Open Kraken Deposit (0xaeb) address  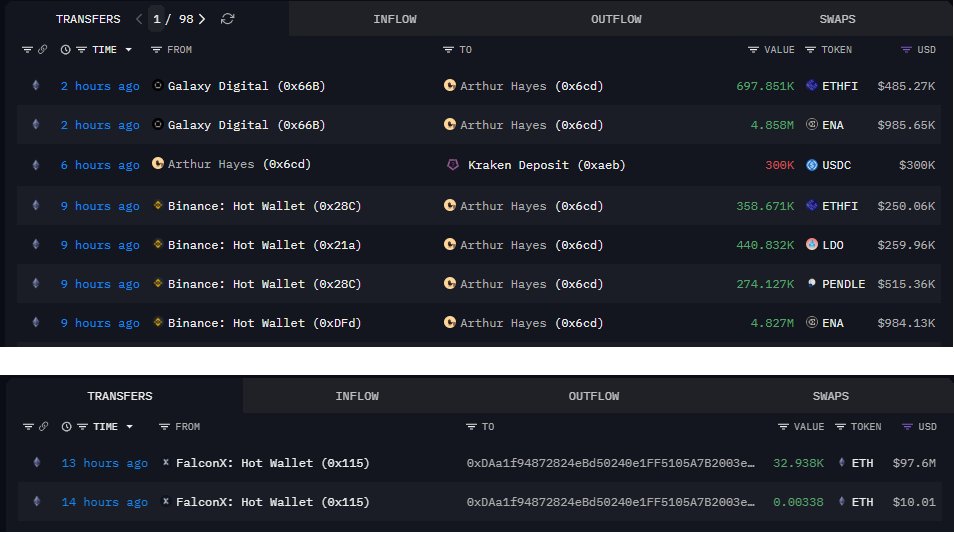pyautogui.click(x=546, y=165)
